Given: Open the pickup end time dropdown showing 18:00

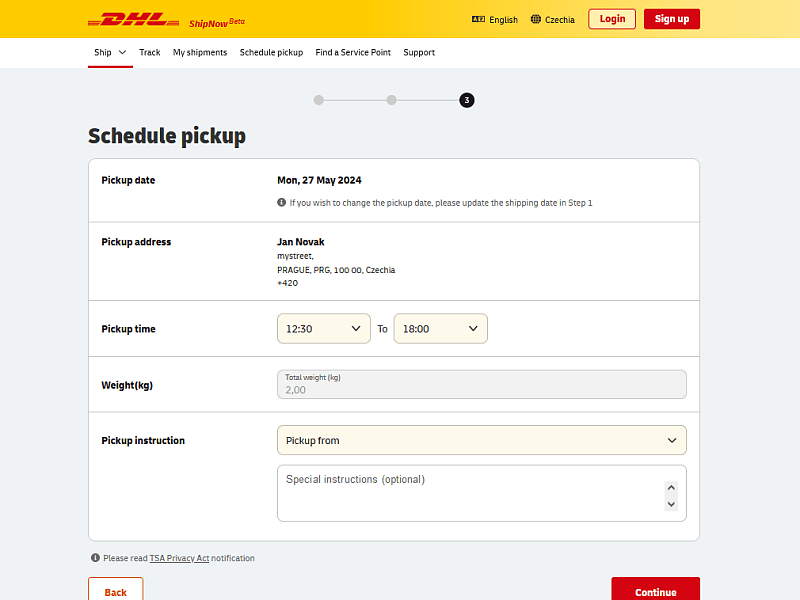Looking at the screenshot, I should (x=440, y=328).
